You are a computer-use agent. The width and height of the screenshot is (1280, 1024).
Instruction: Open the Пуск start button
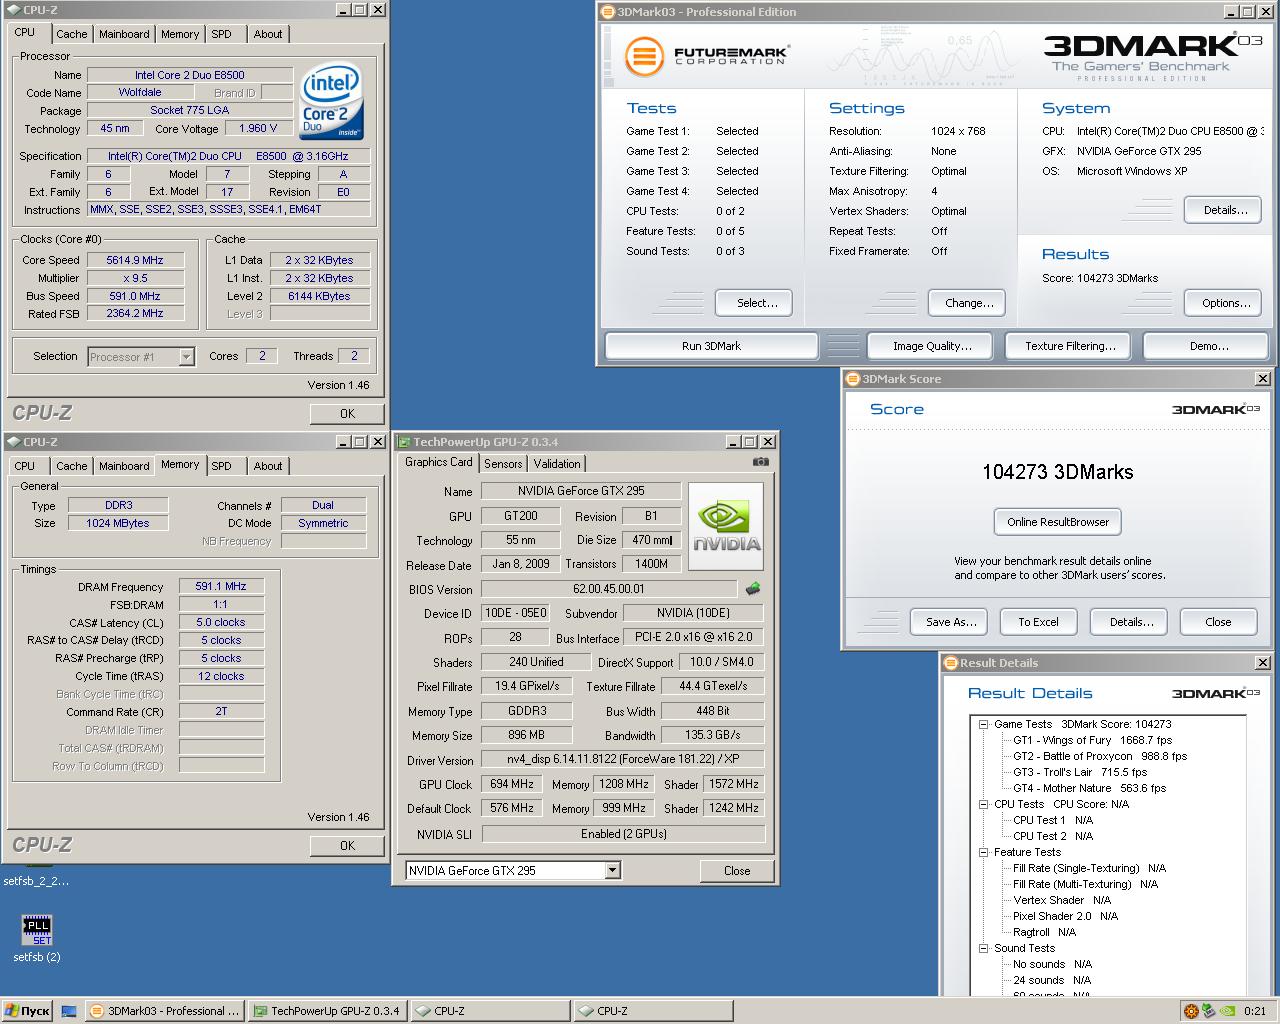(x=27, y=1011)
